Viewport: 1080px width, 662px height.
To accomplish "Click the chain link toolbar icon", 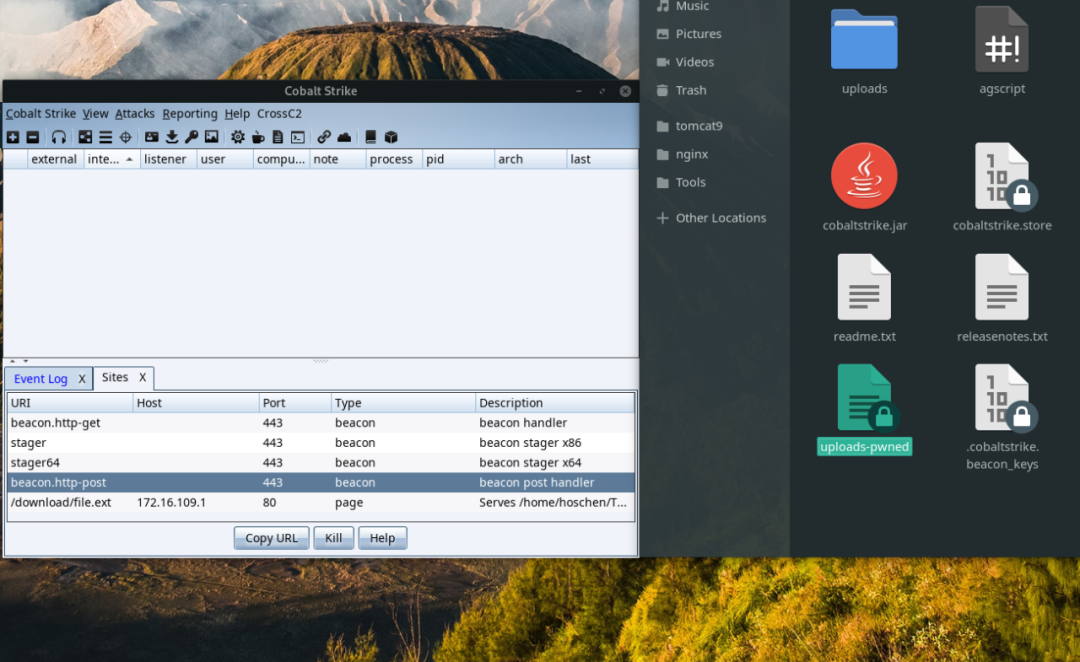I will pyautogui.click(x=324, y=137).
